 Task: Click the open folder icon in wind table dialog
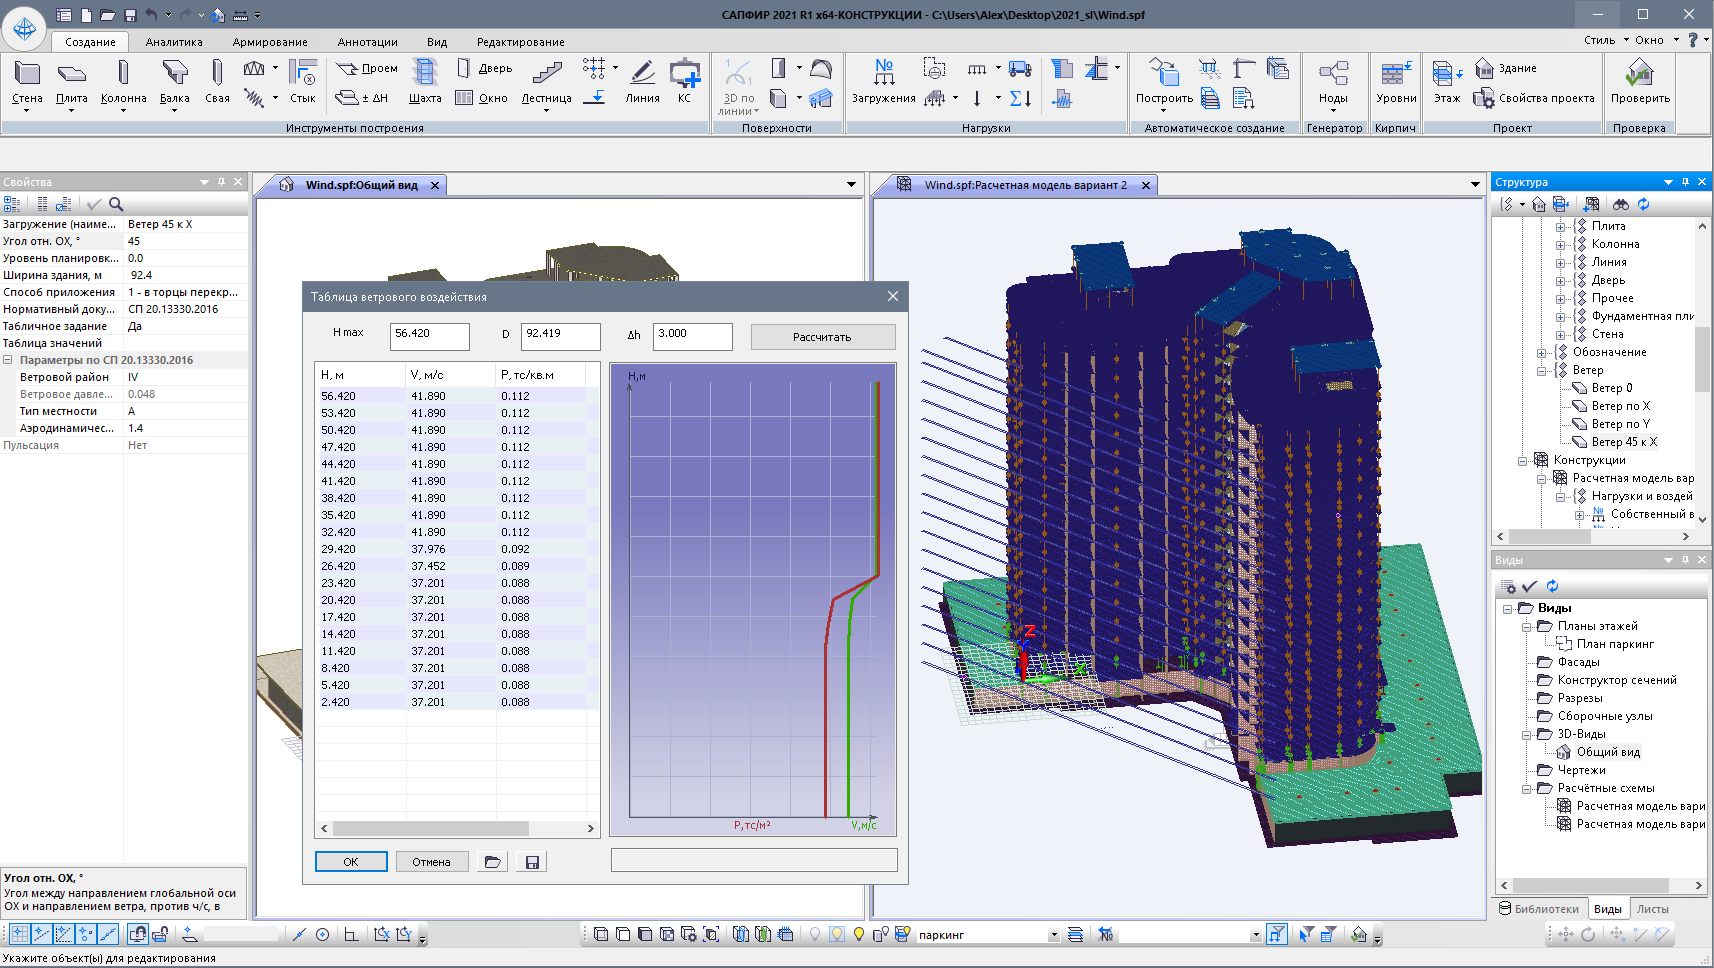[x=492, y=862]
